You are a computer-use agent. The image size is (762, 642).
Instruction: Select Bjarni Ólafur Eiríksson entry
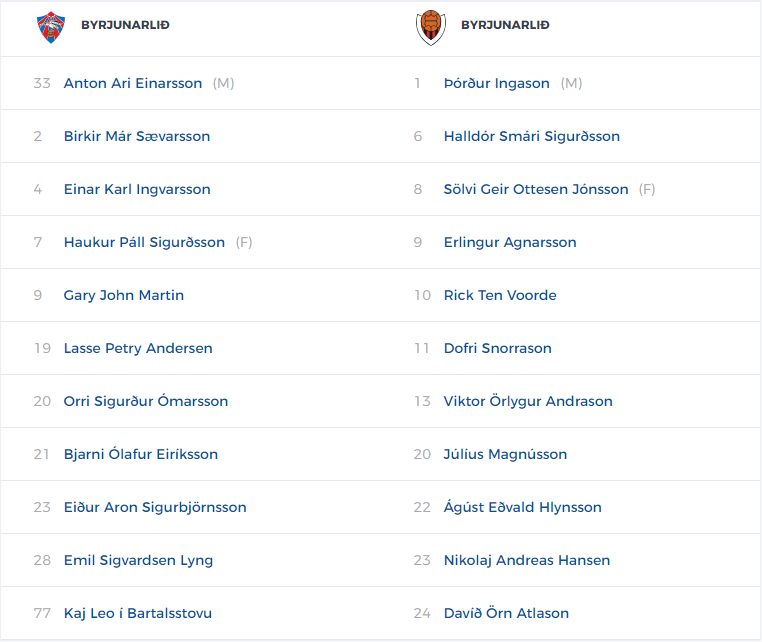(x=141, y=454)
